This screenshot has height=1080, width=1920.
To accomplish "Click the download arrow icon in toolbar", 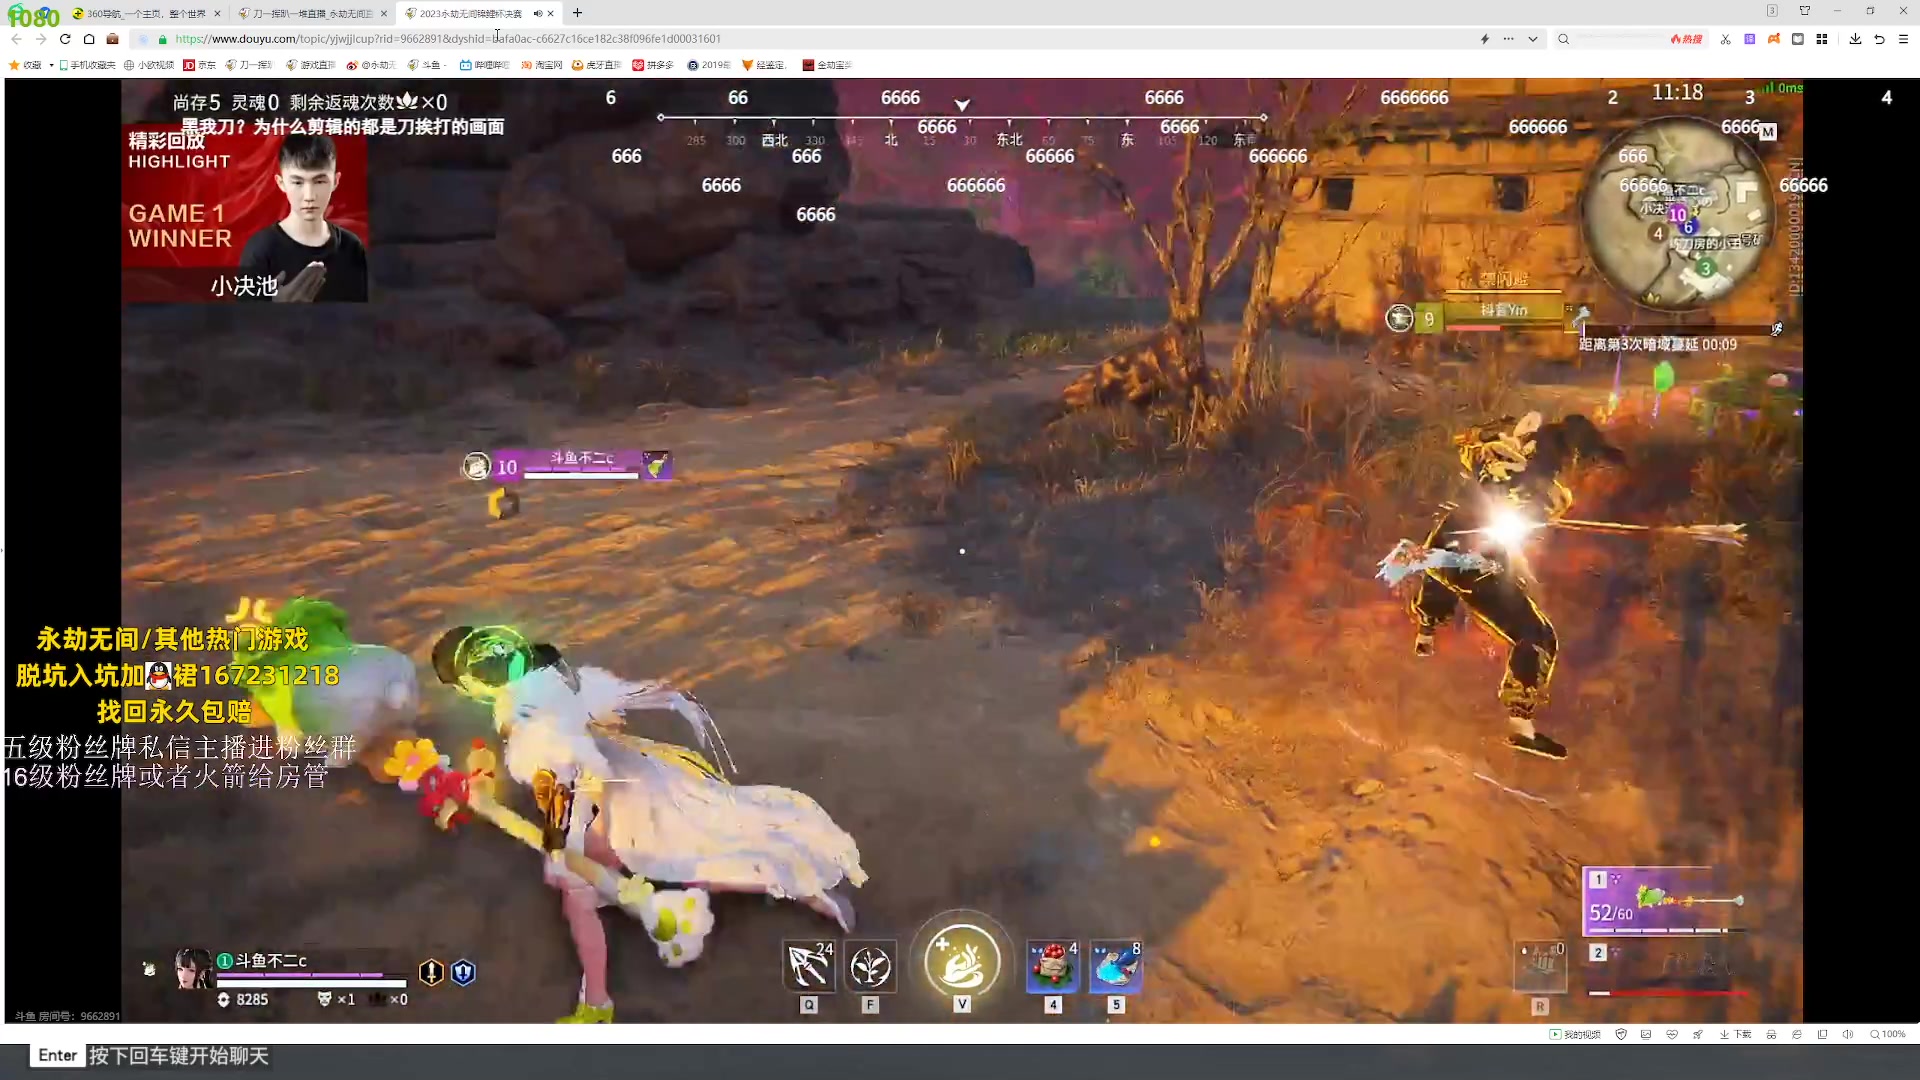I will coord(1855,39).
